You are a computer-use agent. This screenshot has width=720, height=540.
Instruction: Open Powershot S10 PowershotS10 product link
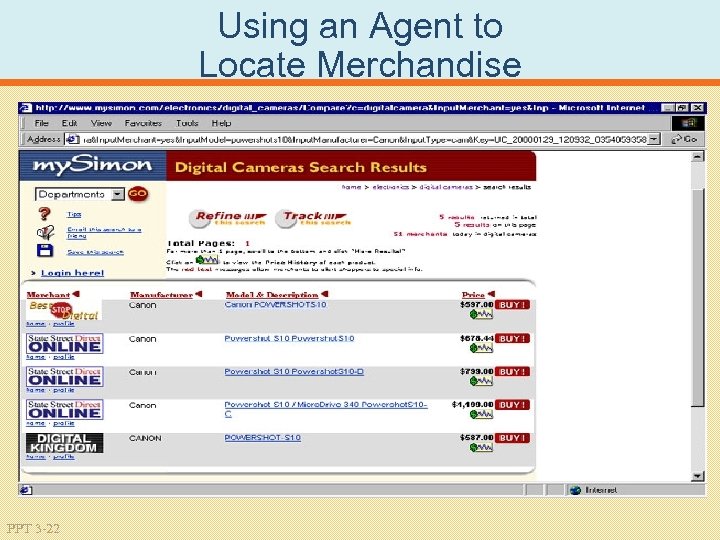289,338
